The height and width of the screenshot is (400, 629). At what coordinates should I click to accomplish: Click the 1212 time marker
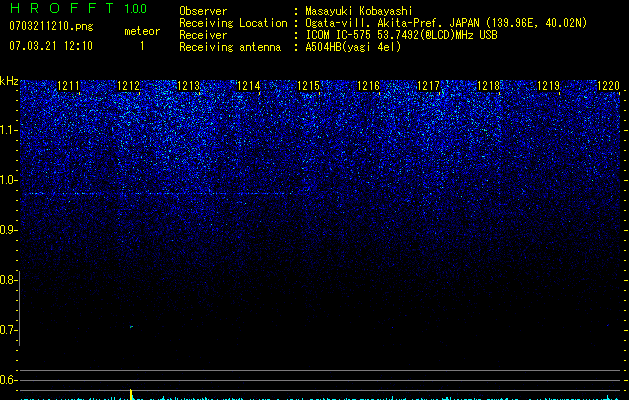point(128,86)
